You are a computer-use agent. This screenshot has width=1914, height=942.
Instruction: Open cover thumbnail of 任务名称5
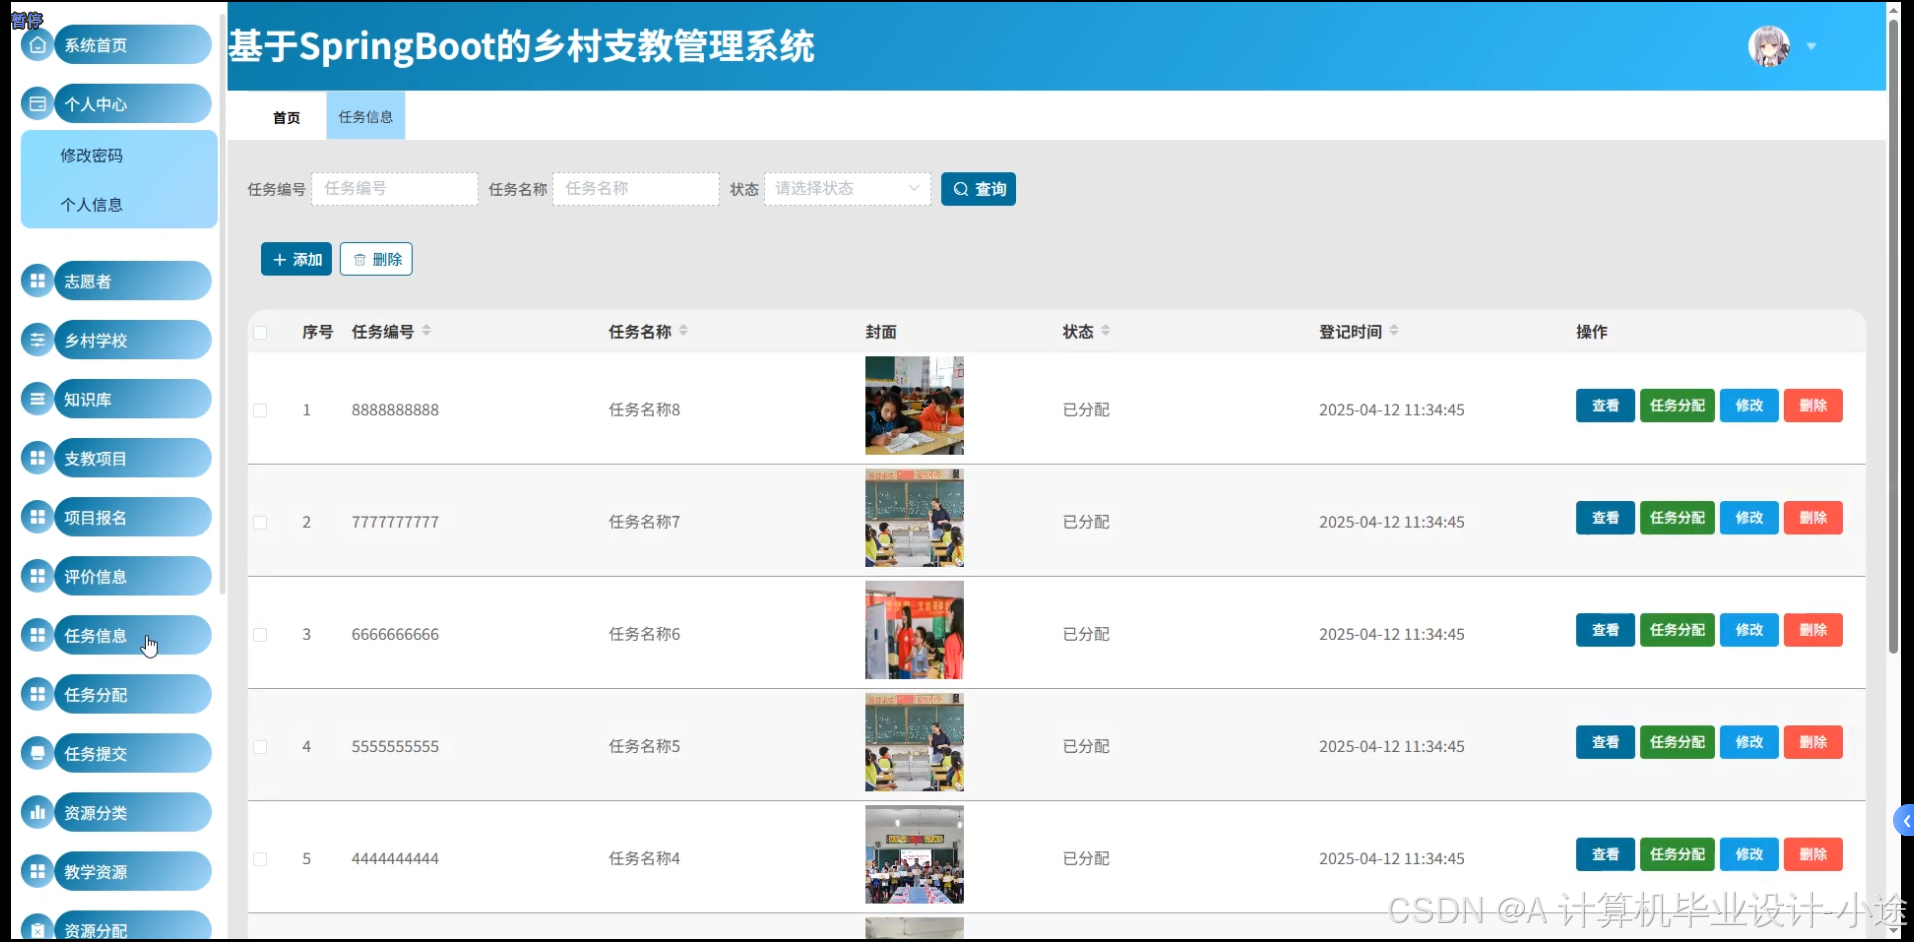(x=914, y=742)
